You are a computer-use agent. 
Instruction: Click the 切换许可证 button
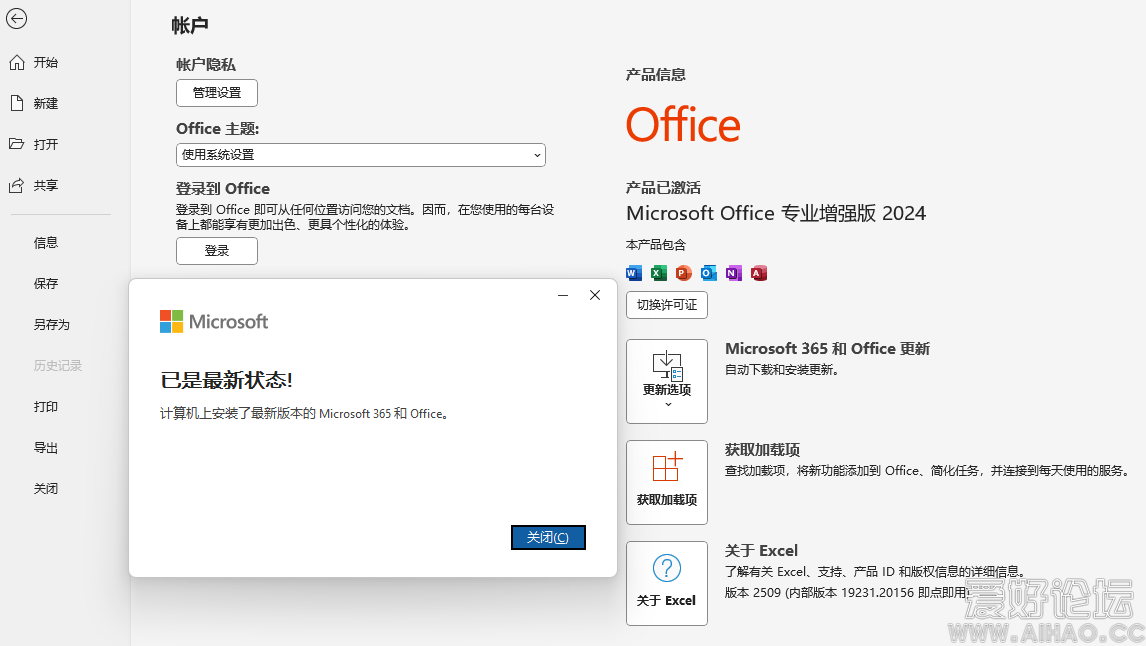667,305
